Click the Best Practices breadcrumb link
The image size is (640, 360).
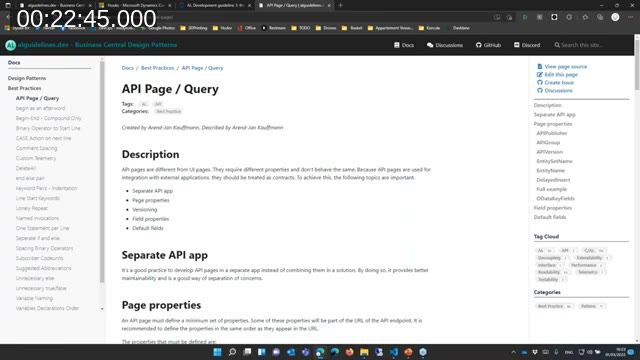click(158, 68)
